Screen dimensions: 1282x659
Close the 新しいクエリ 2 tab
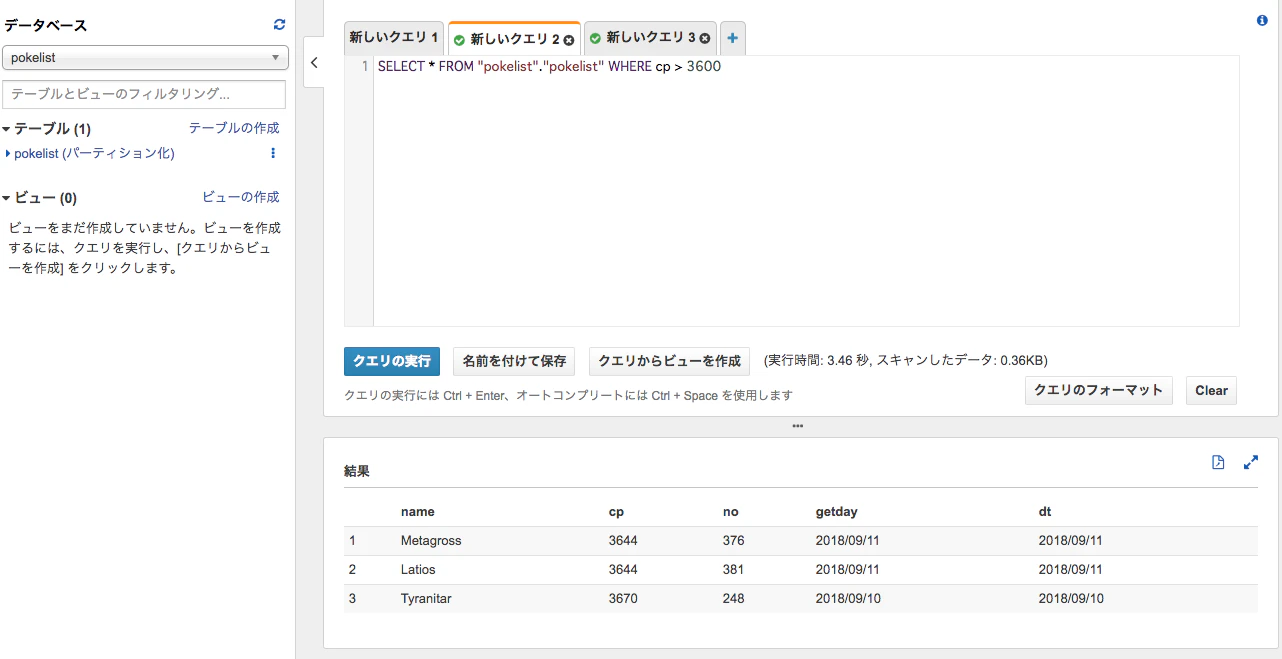pos(569,40)
